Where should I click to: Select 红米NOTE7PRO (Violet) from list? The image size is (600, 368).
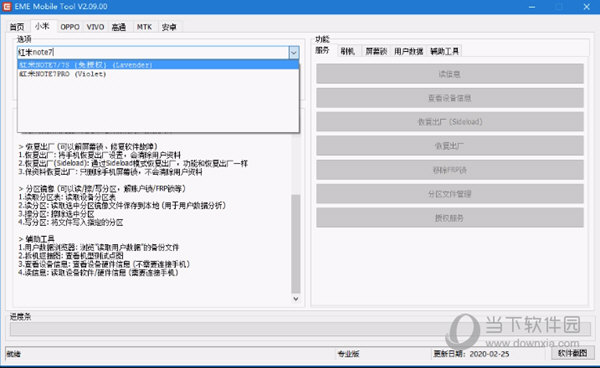click(158, 74)
